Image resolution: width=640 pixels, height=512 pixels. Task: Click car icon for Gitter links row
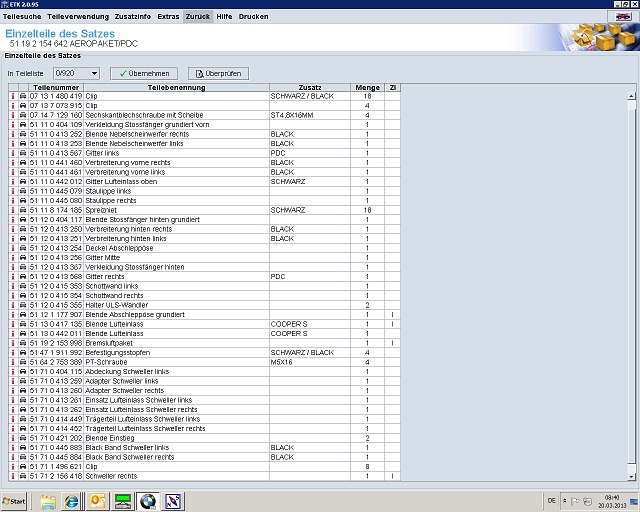23,153
